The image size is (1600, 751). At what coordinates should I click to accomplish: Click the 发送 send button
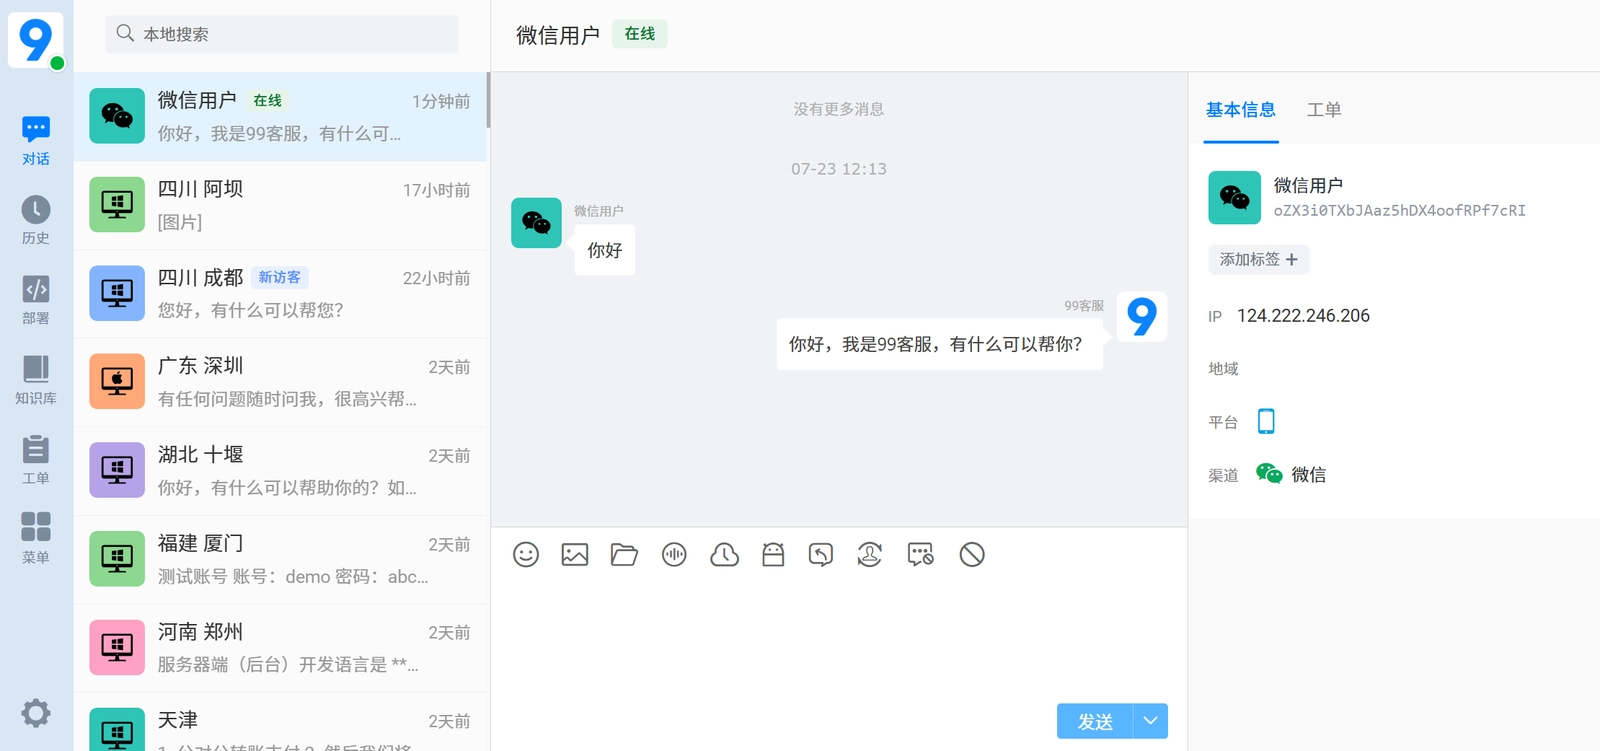1095,721
